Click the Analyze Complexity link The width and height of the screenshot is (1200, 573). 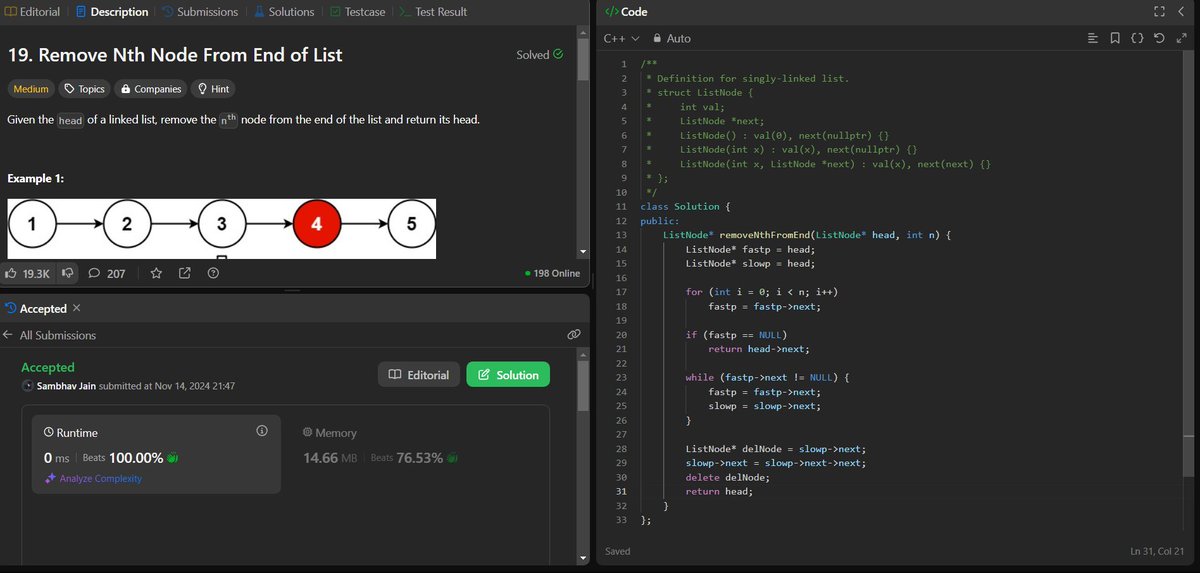[93, 479]
